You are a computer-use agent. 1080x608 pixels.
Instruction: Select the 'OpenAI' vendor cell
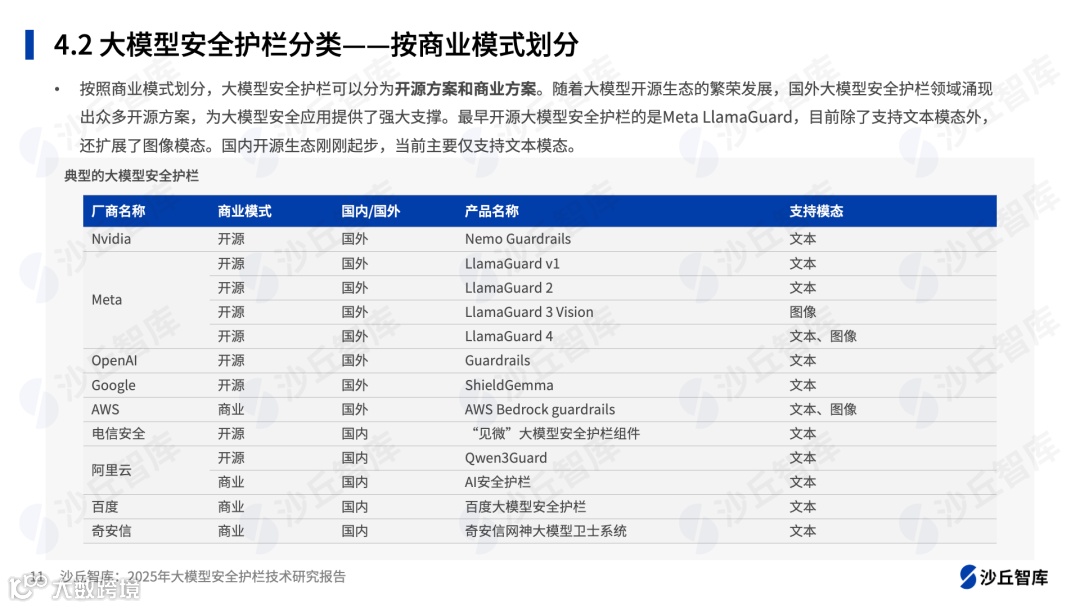click(114, 361)
